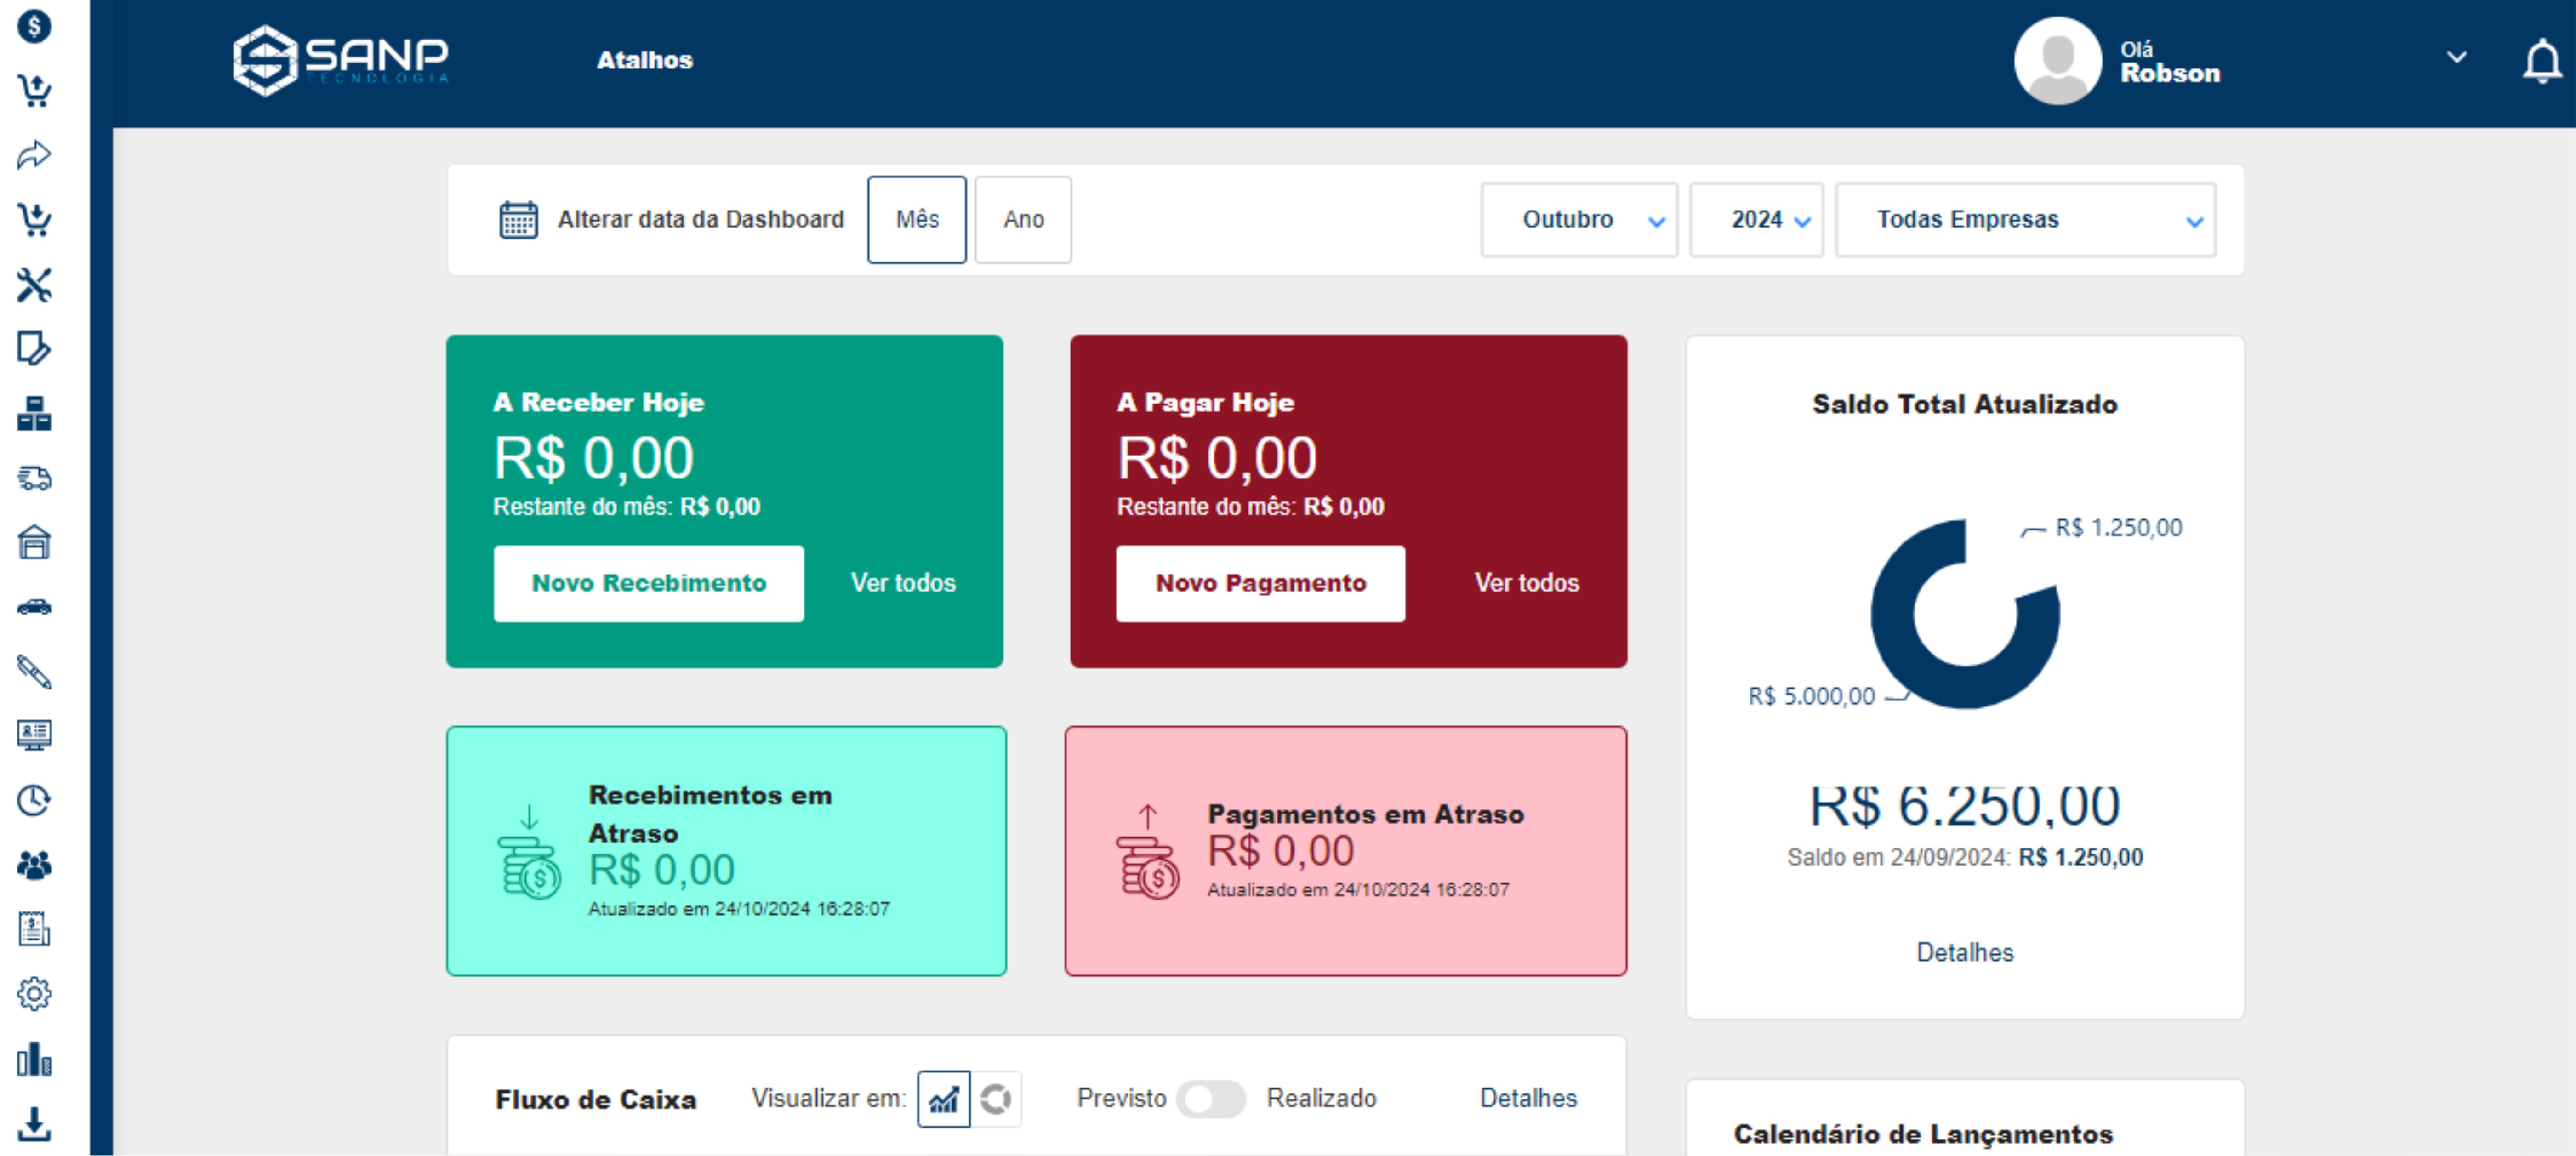The width and height of the screenshot is (2576, 1156).
Task: Click the Saldo Total donut chart
Action: pyautogui.click(x=1965, y=614)
